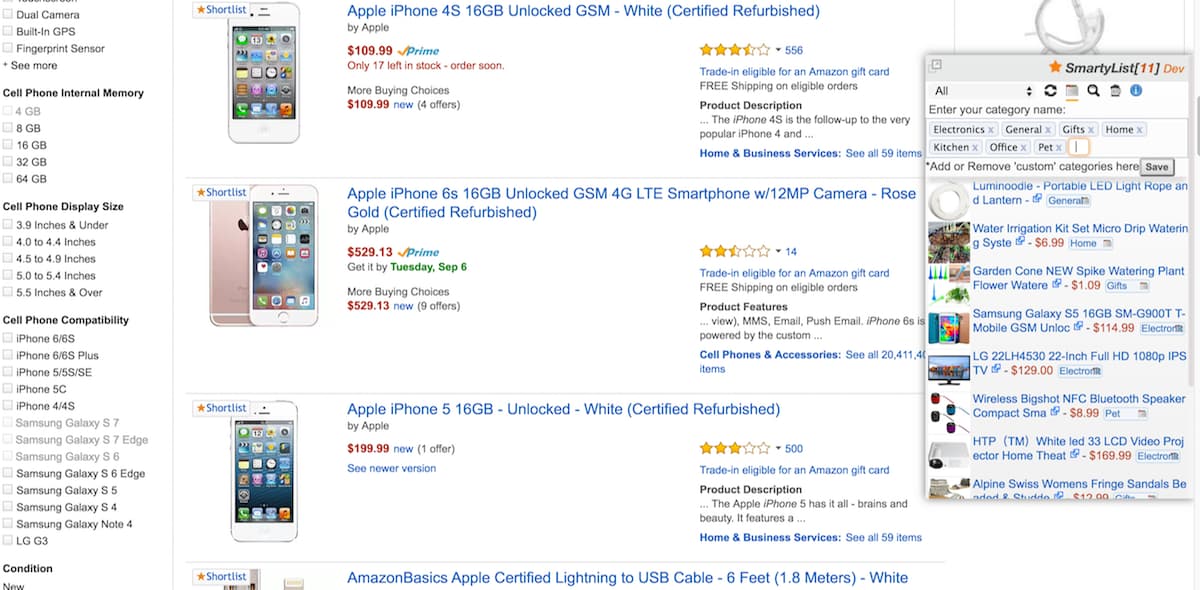
Task: Change category of LG 22LH4530 TV item
Action: 1080,371
